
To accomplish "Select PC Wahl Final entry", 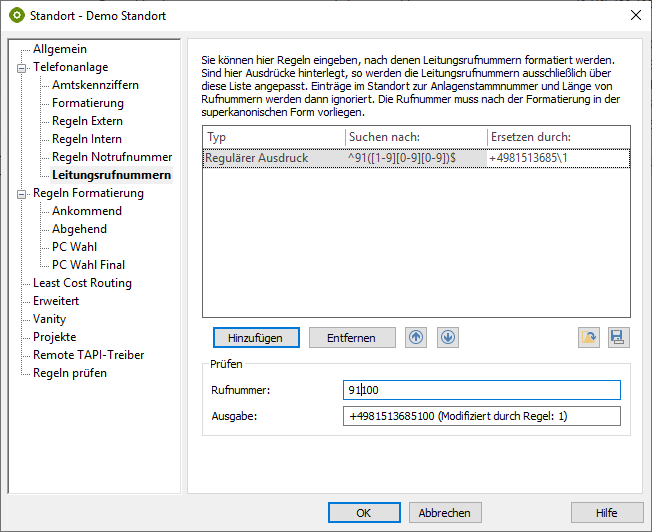I will pos(88,265).
